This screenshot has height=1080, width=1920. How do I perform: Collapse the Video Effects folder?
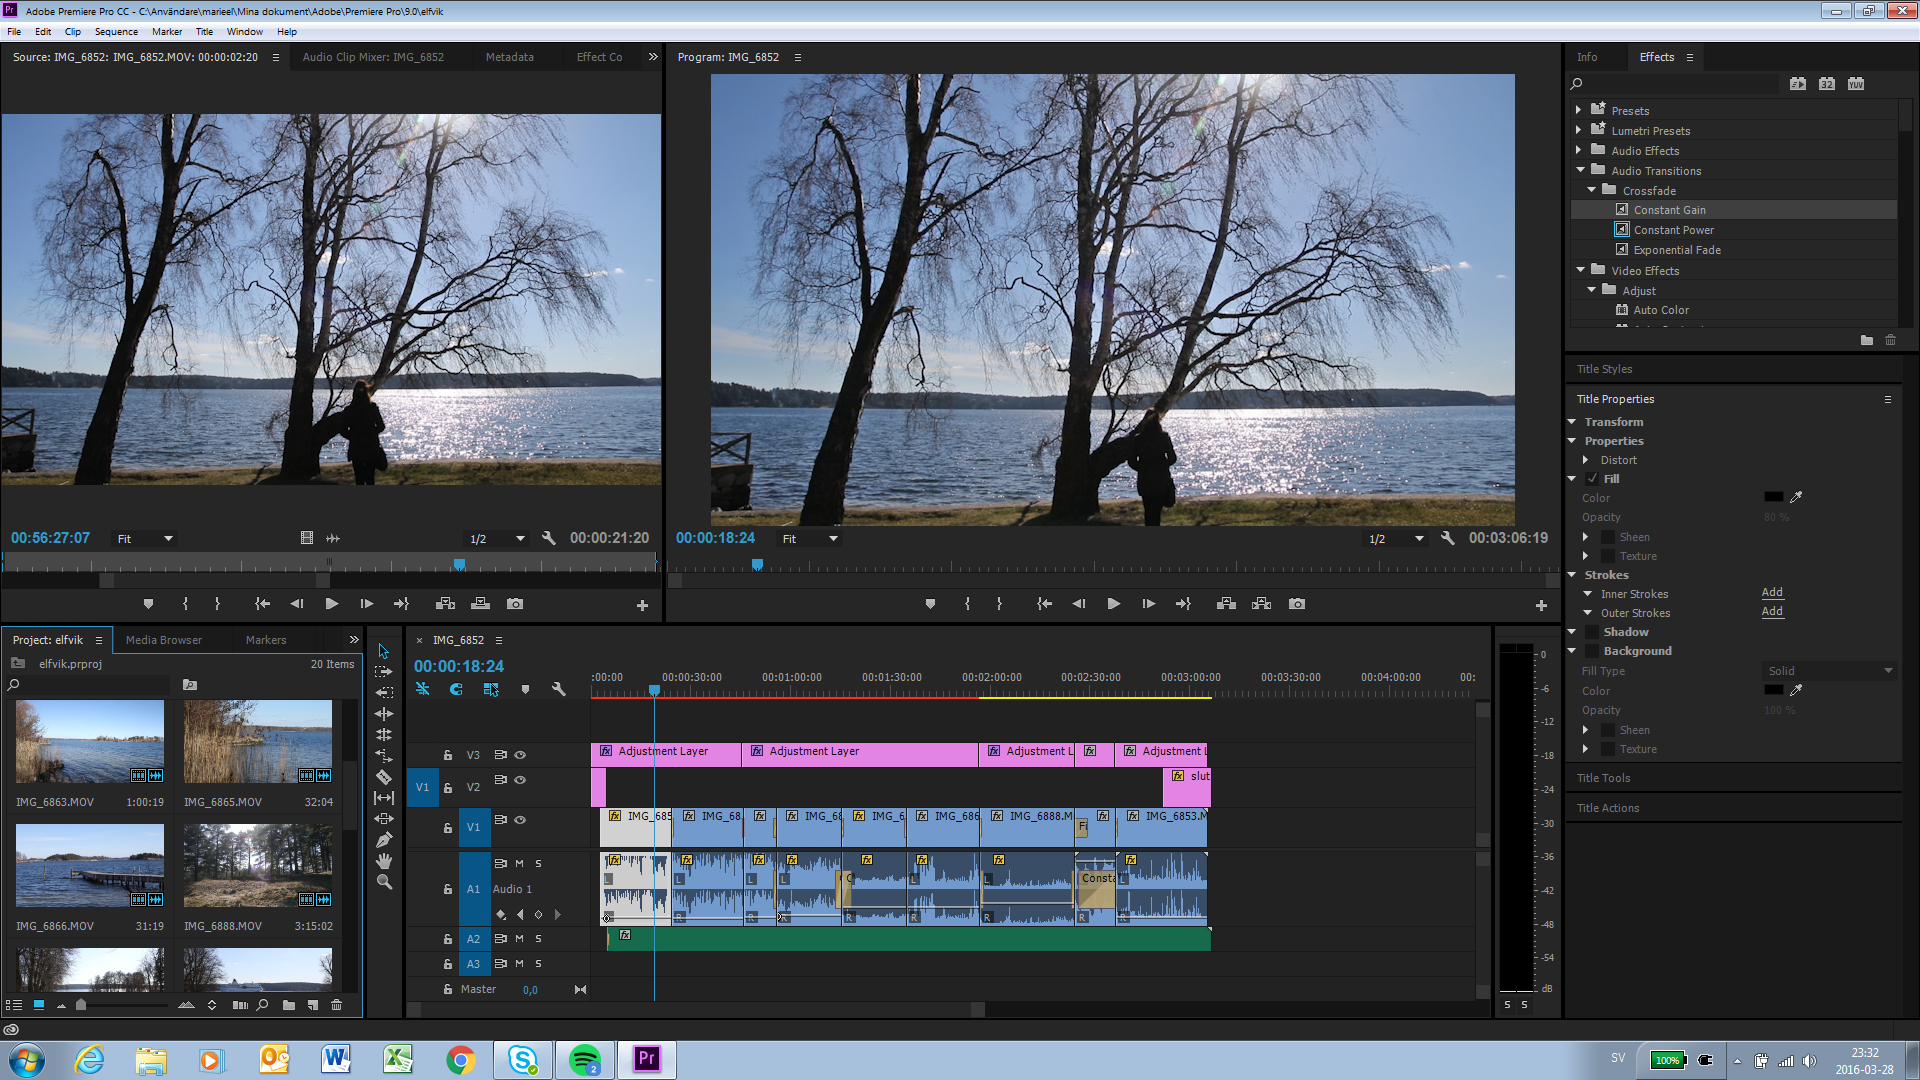click(x=1580, y=270)
